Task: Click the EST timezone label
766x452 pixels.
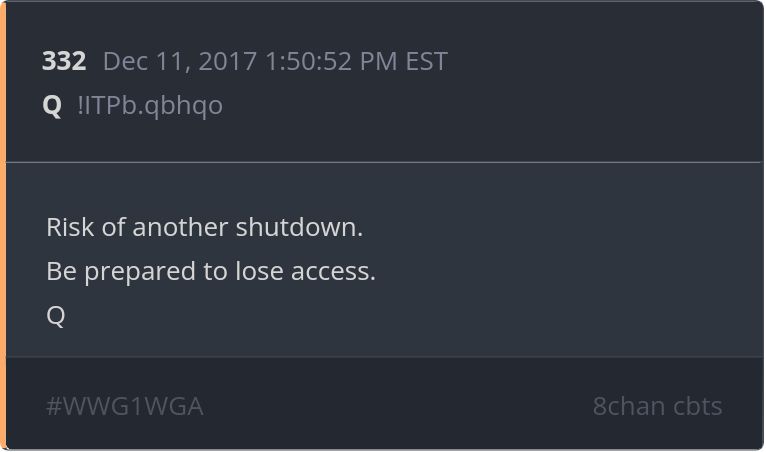Action: [426, 62]
